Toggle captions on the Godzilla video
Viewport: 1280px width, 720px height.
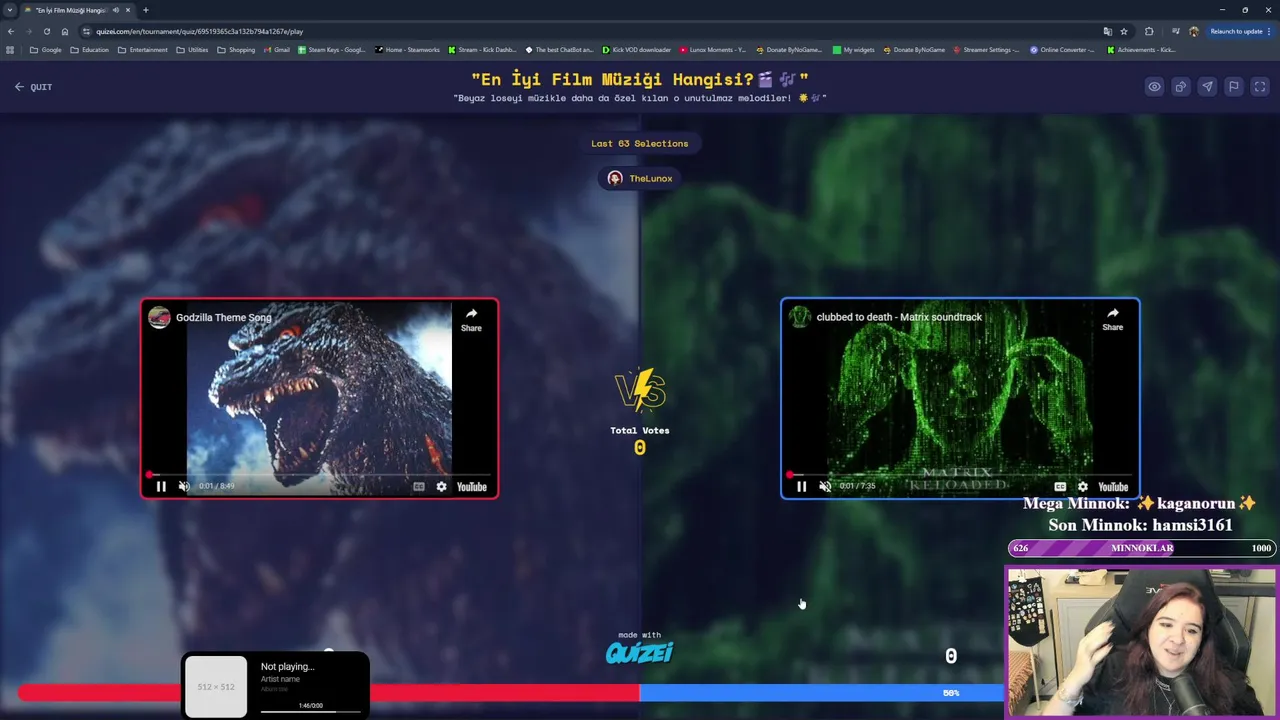coord(419,487)
